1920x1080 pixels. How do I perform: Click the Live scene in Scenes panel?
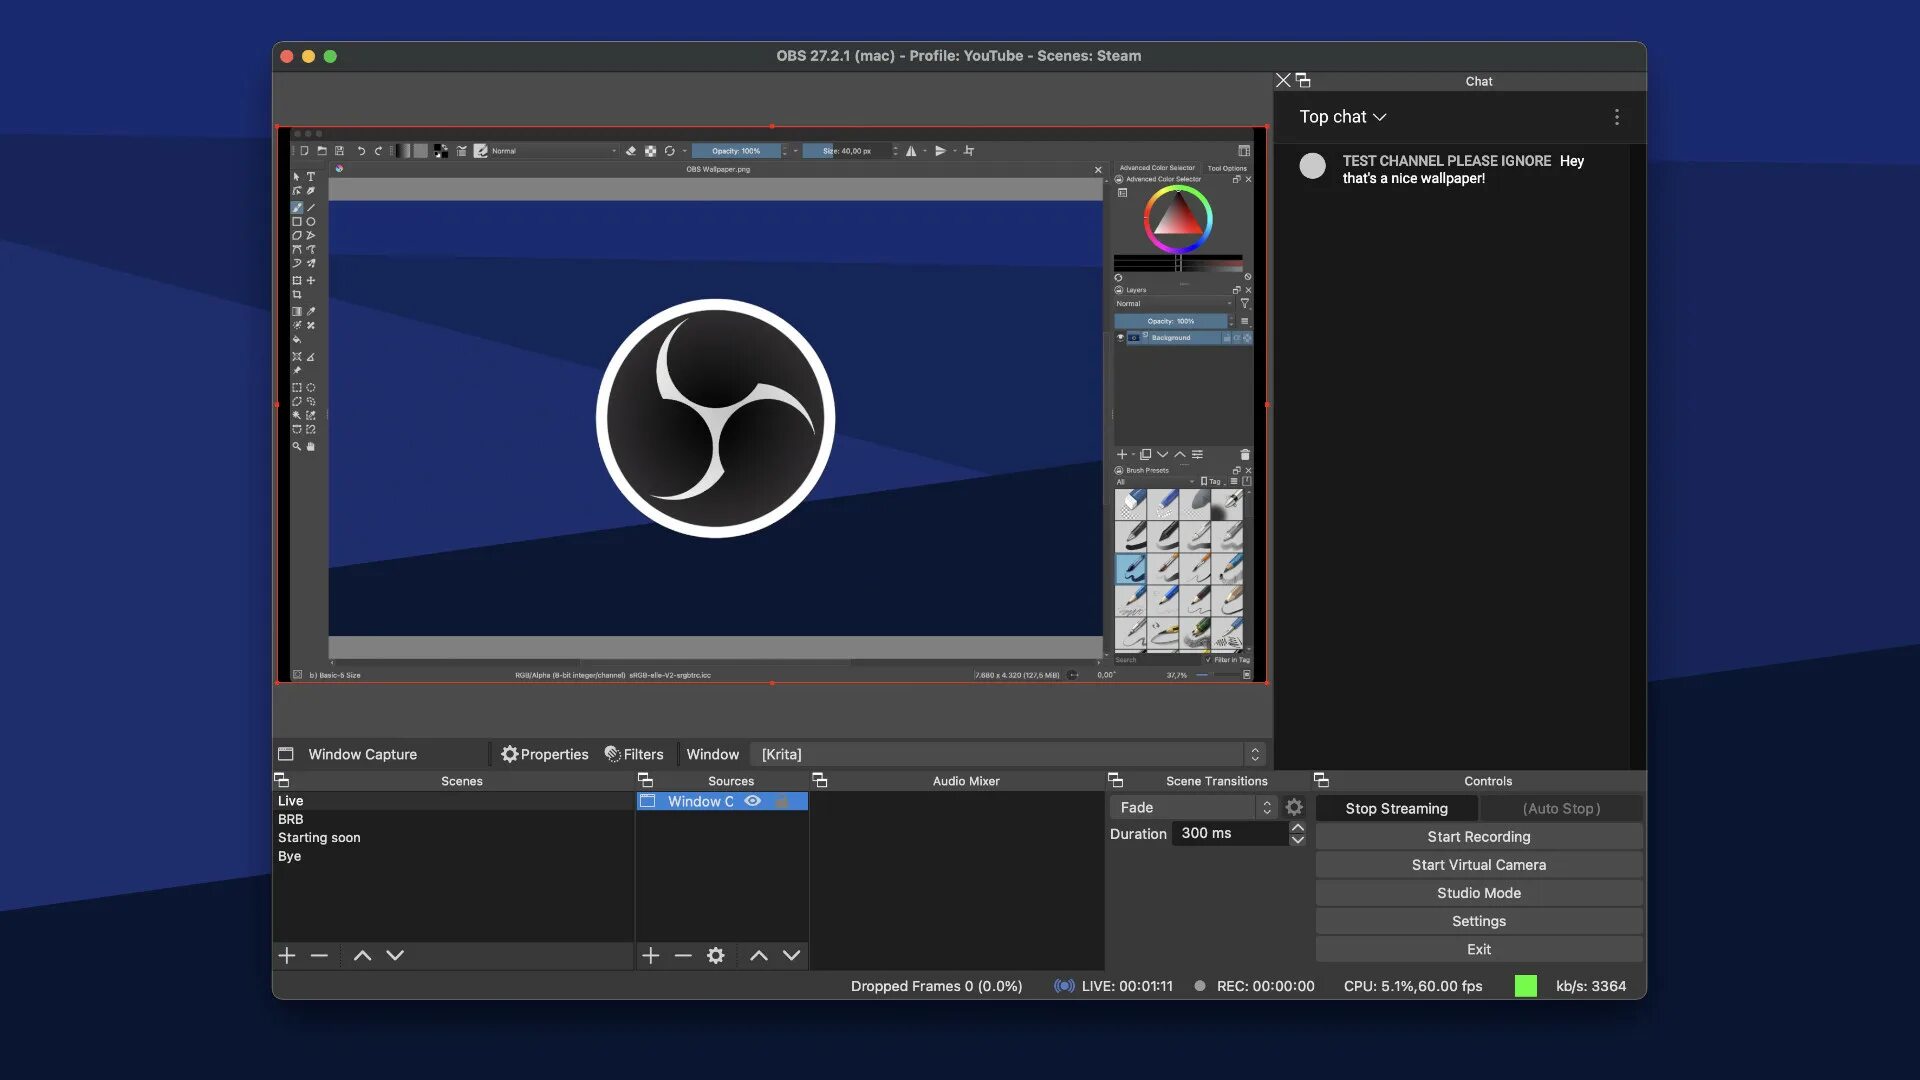(x=290, y=800)
